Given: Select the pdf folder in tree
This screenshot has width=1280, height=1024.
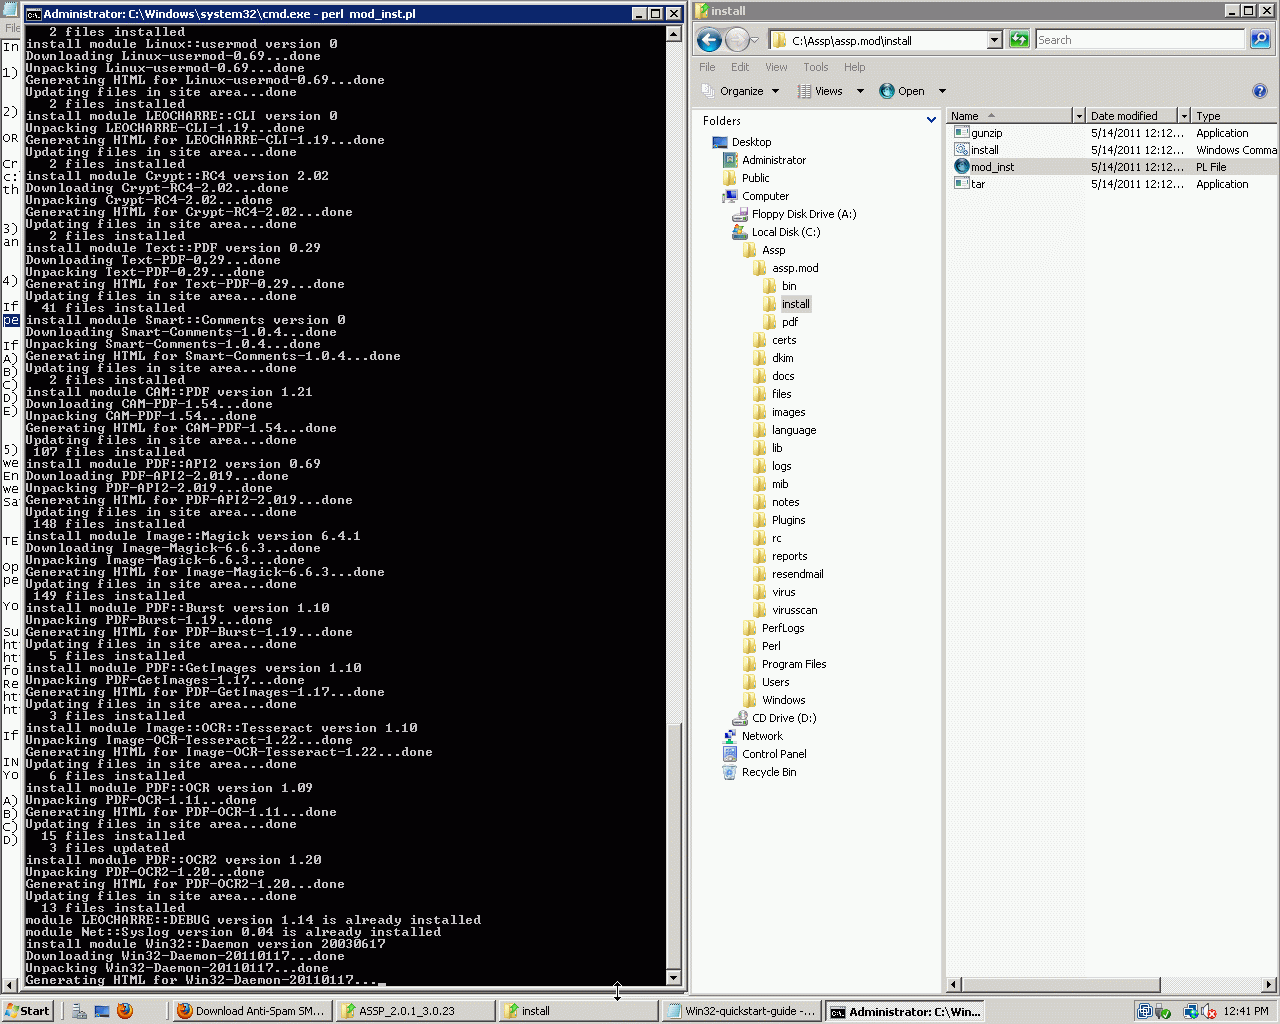Looking at the screenshot, I should coord(781,322).
